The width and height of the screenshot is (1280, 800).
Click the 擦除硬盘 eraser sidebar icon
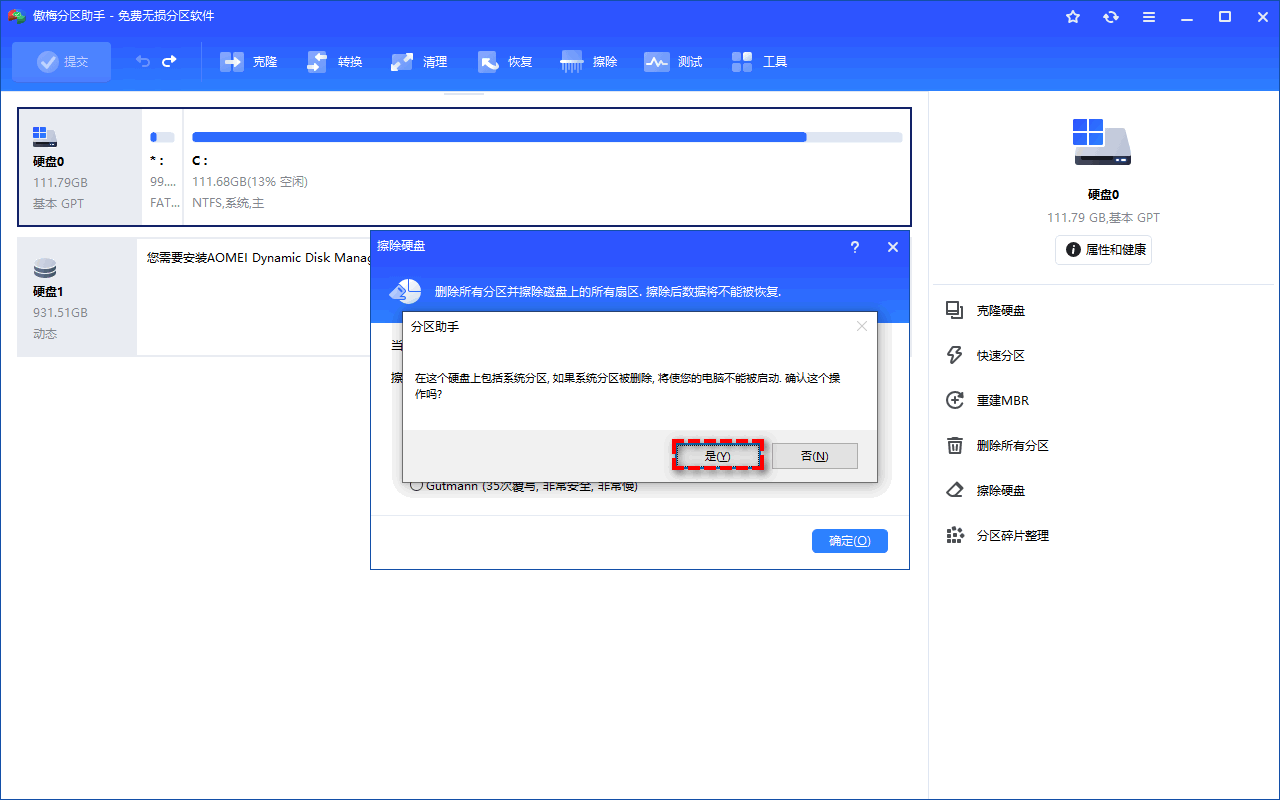tap(955, 490)
